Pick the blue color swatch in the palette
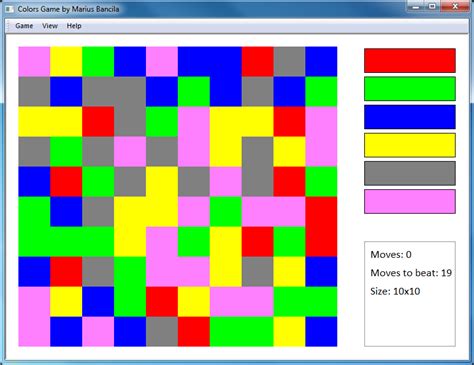This screenshot has width=474, height=365. [410, 117]
